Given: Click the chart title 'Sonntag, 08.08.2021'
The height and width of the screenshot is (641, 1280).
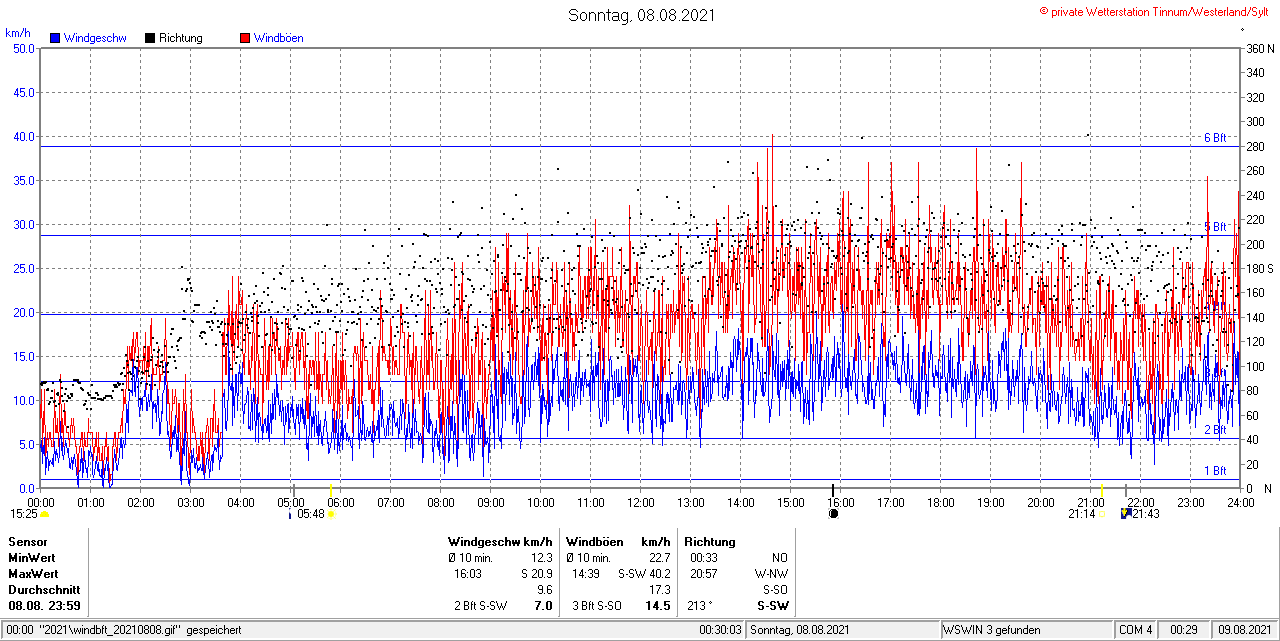Looking at the screenshot, I should pyautogui.click(x=642, y=15).
